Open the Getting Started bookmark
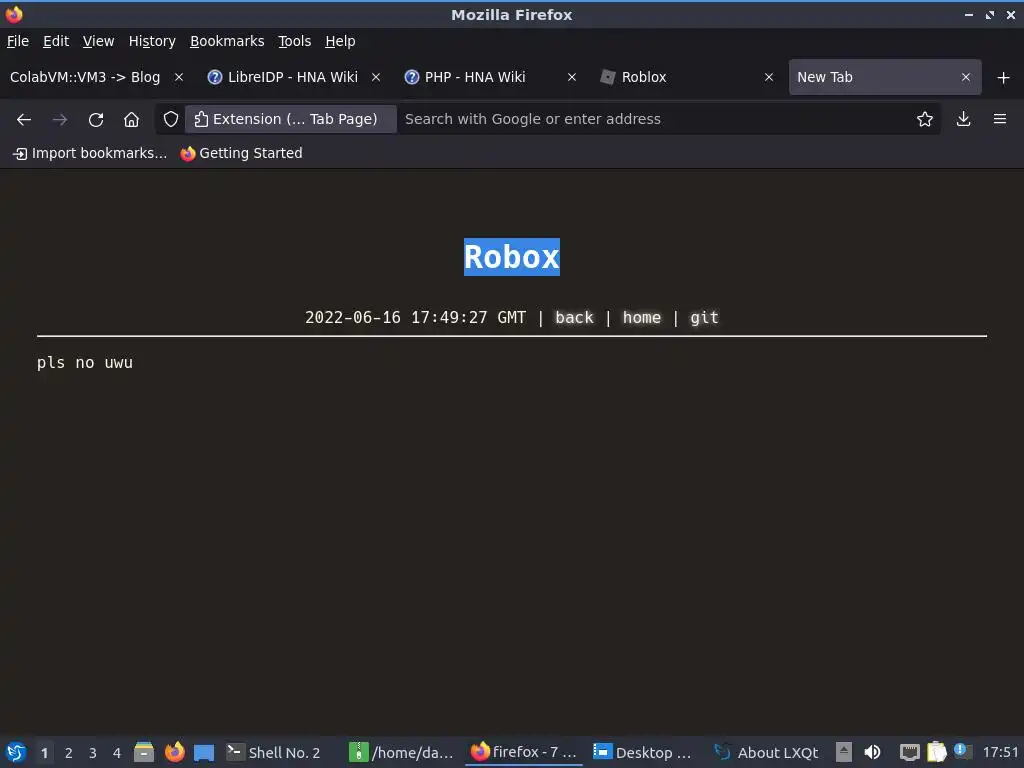1024x768 pixels. coord(242,153)
